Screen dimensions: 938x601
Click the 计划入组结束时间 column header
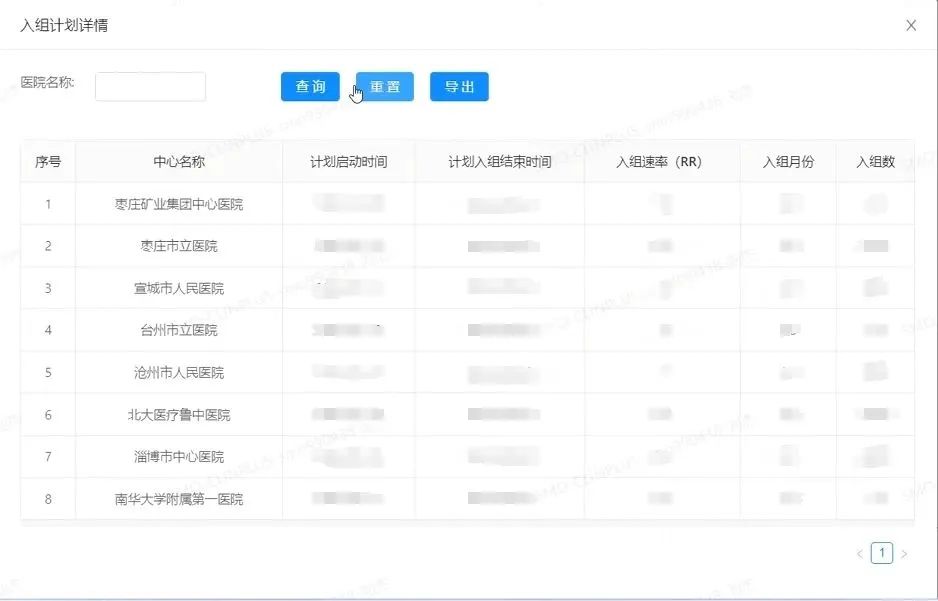500,162
